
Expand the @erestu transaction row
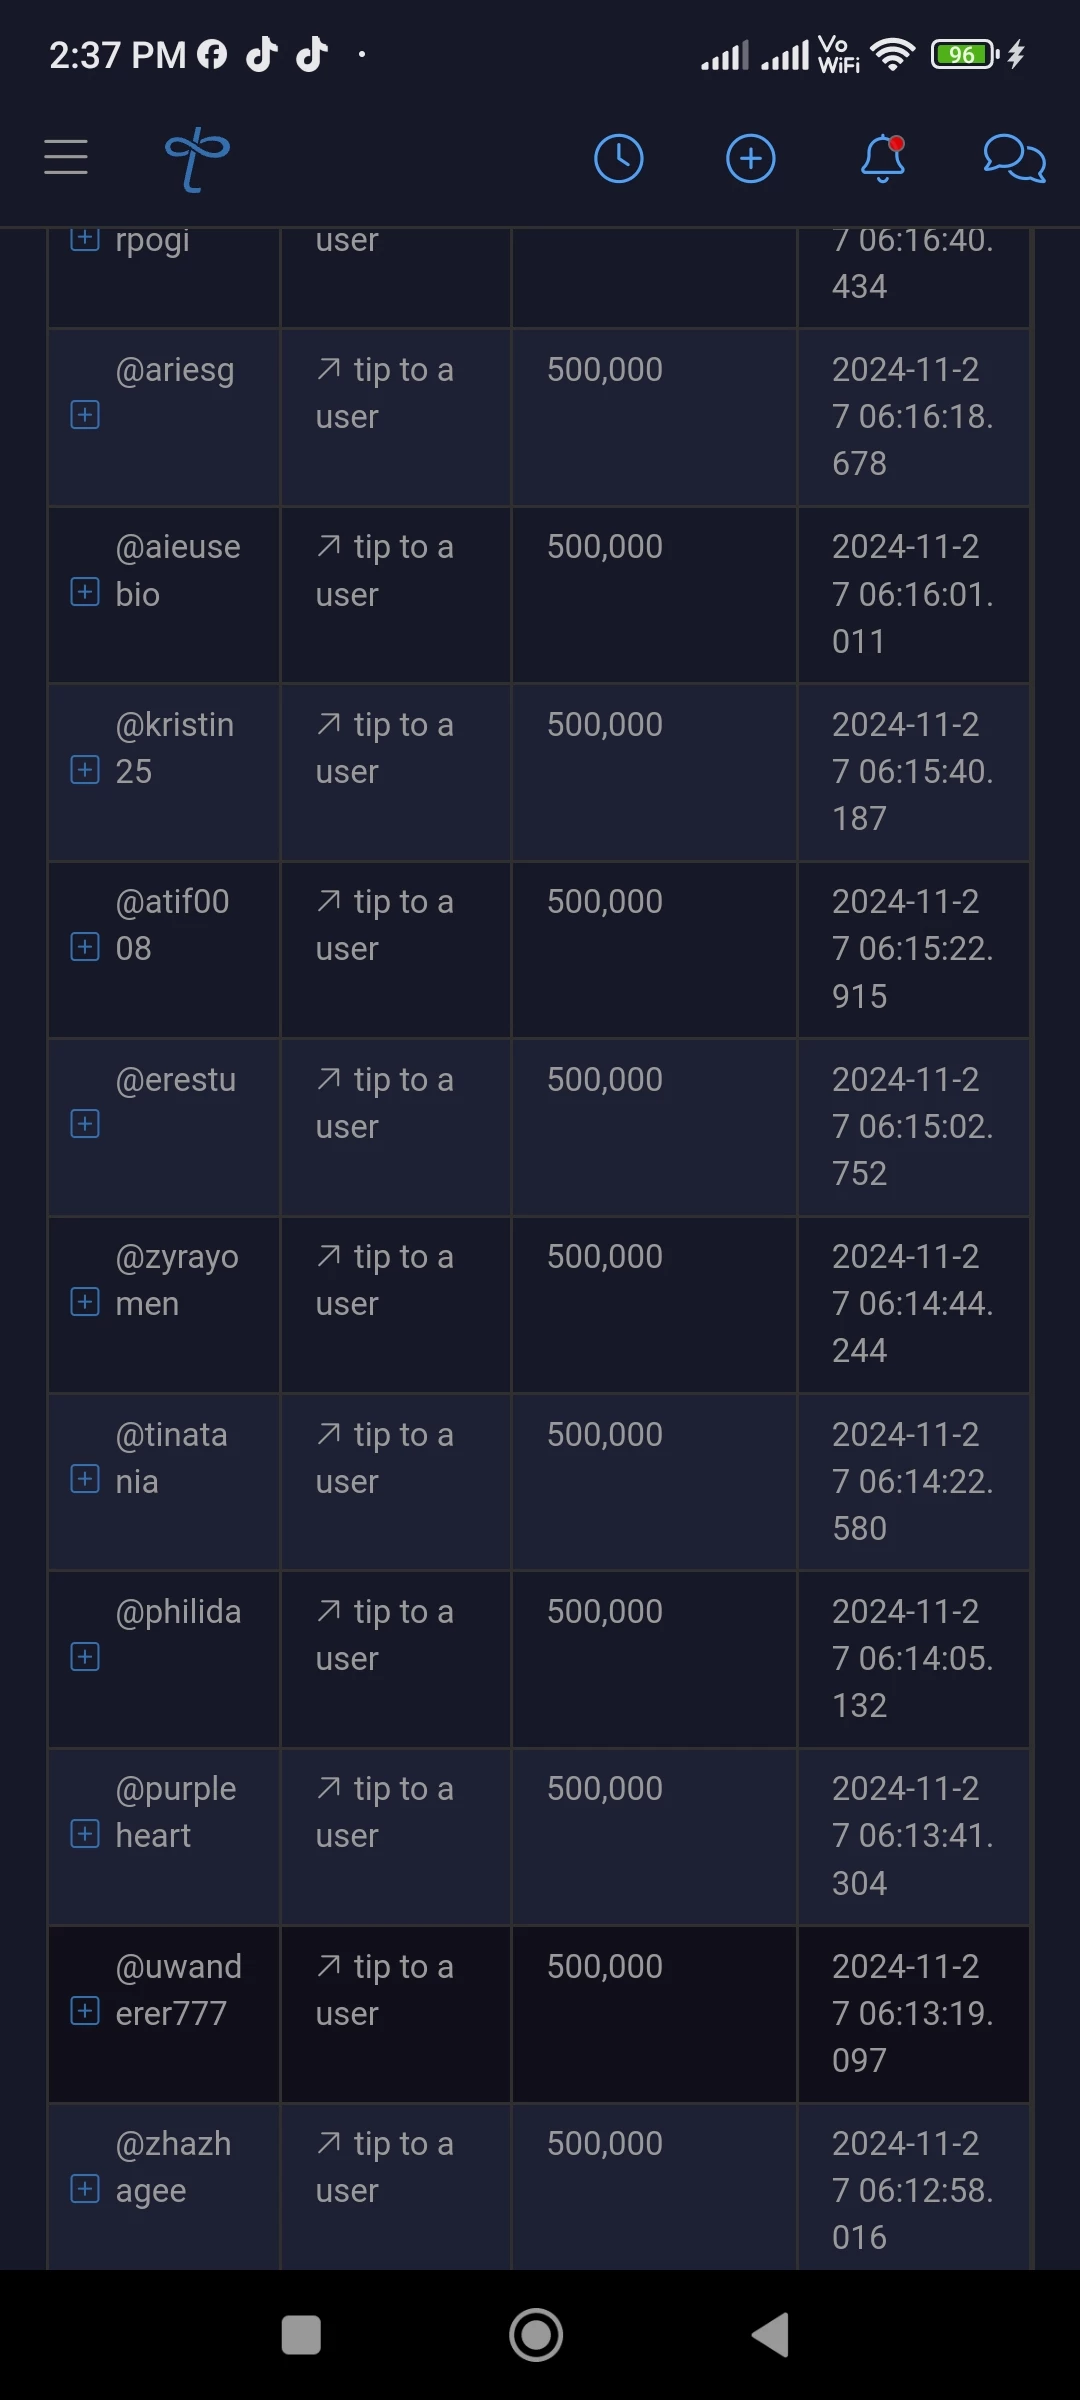85,1124
